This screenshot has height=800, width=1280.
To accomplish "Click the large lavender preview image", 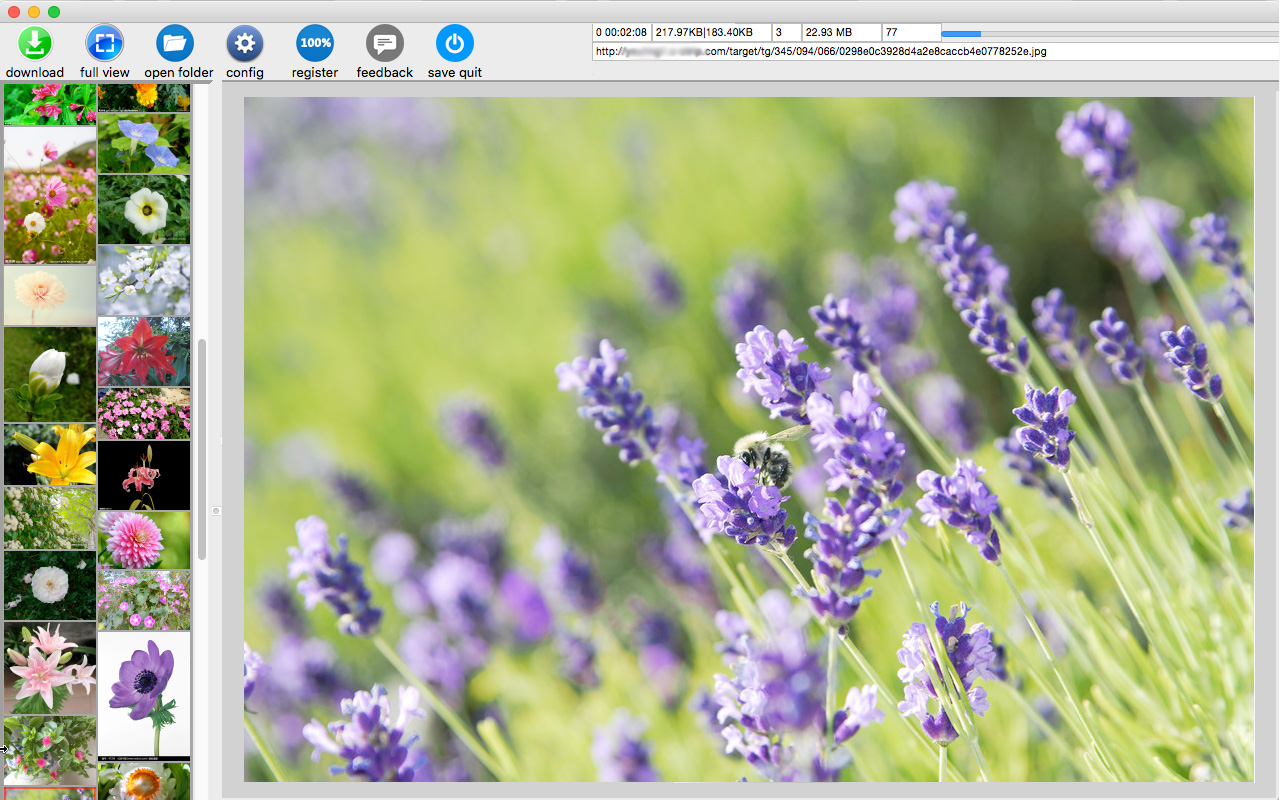I will (748, 439).
